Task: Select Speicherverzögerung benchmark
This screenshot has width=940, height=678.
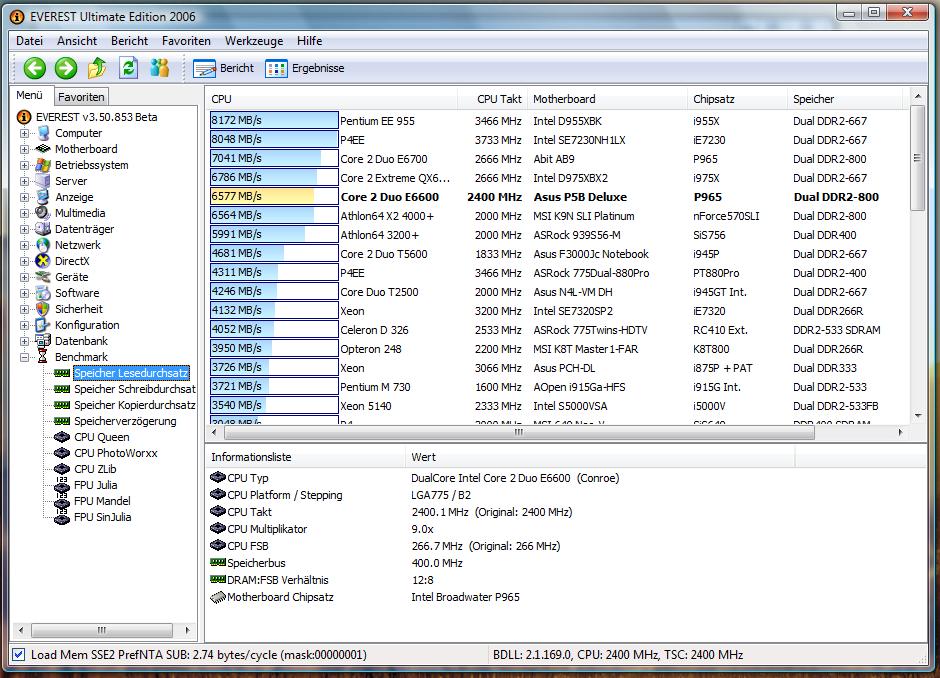Action: [125, 421]
